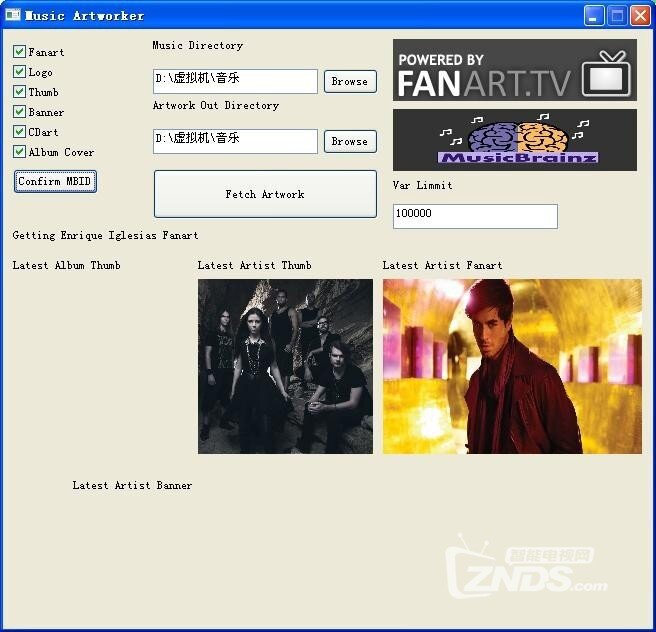
Task: Click the Music Artworker title bar icon
Action: (x=13, y=15)
